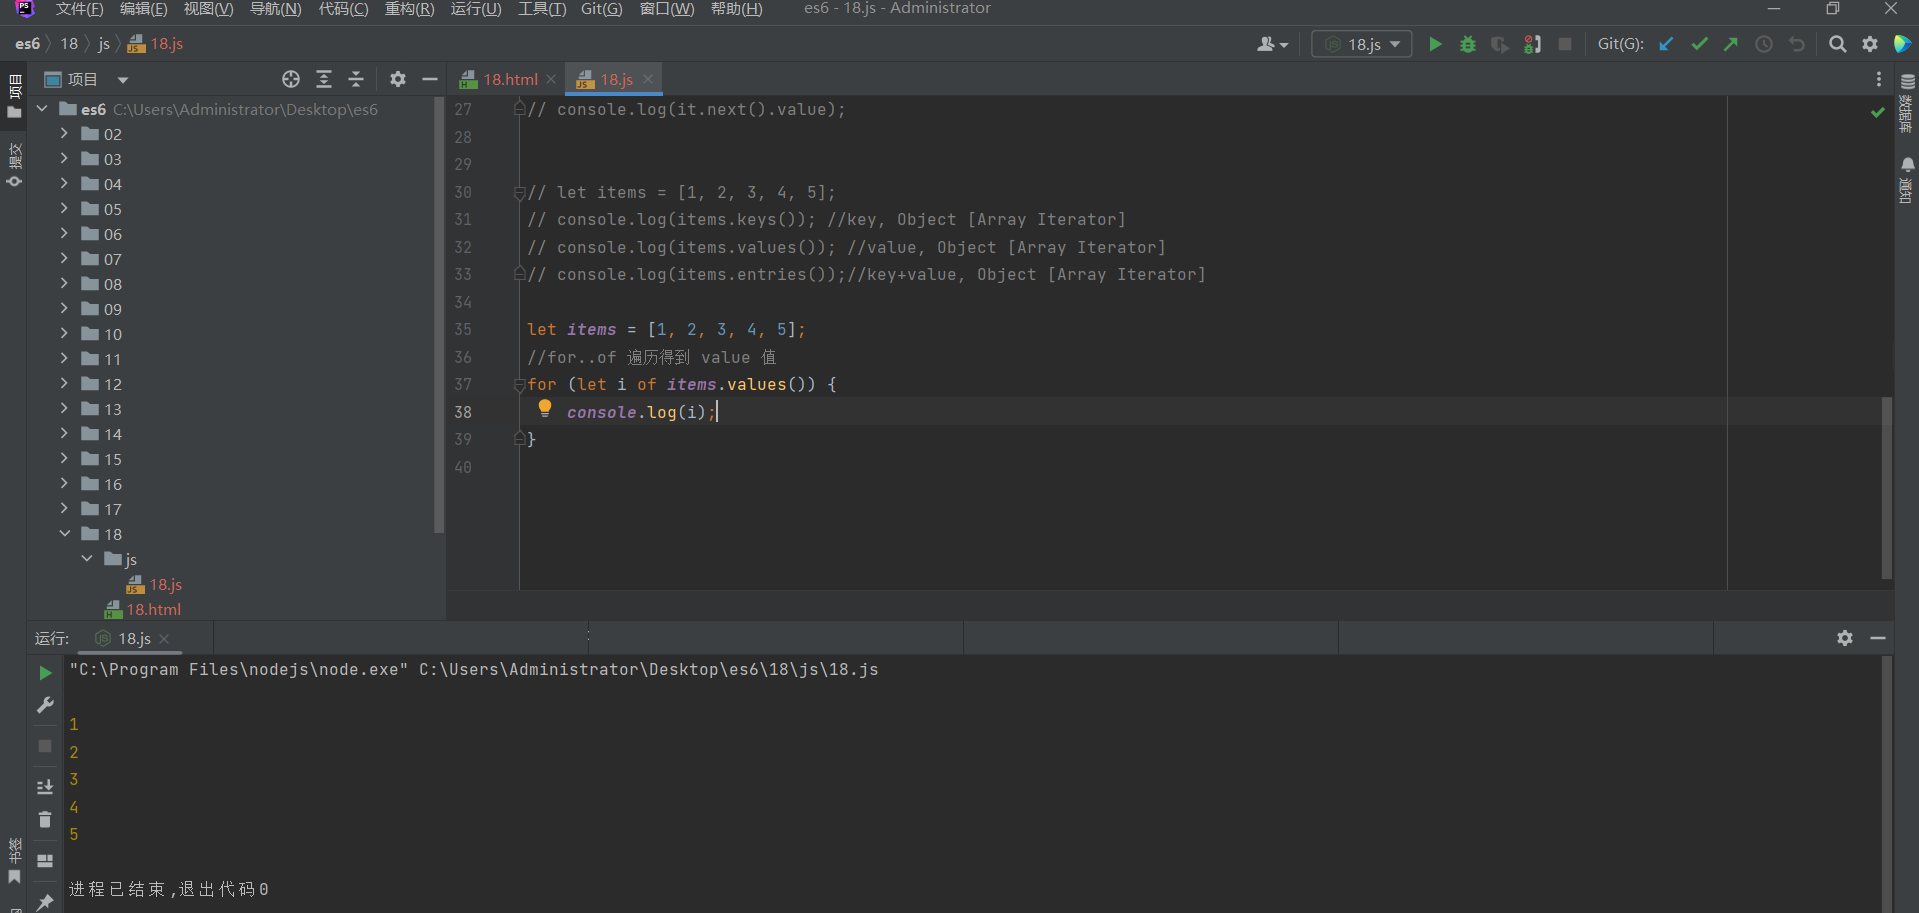Collapse folder 18 in project tree
Image resolution: width=1919 pixels, height=913 pixels.
[x=64, y=534]
